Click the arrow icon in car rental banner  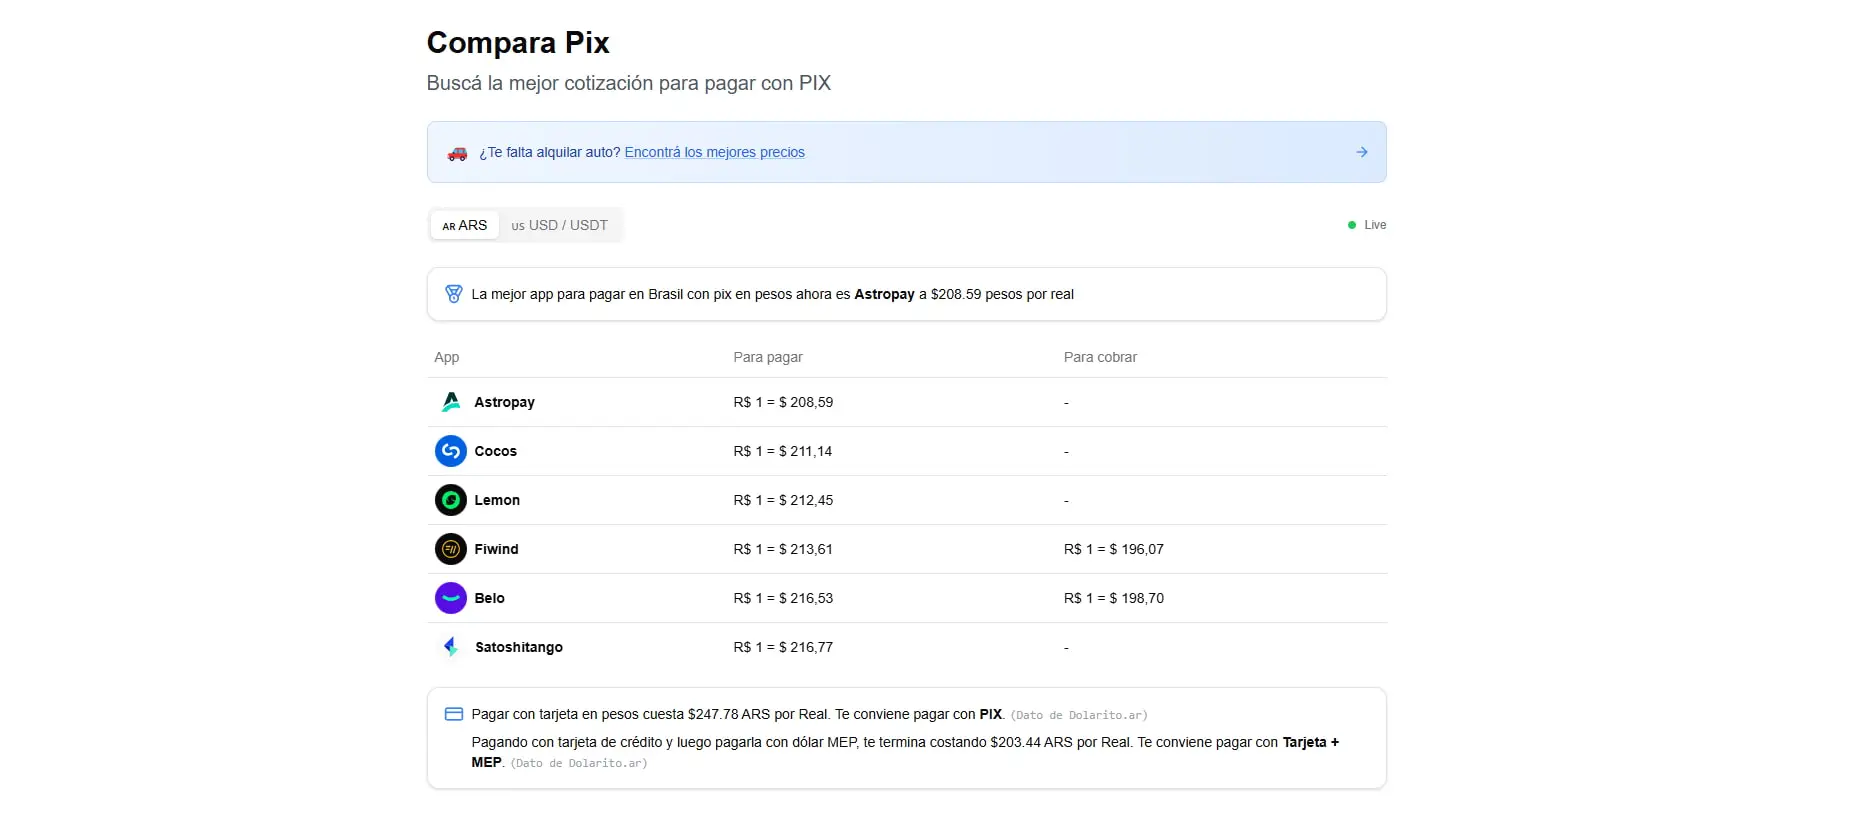coord(1362,152)
